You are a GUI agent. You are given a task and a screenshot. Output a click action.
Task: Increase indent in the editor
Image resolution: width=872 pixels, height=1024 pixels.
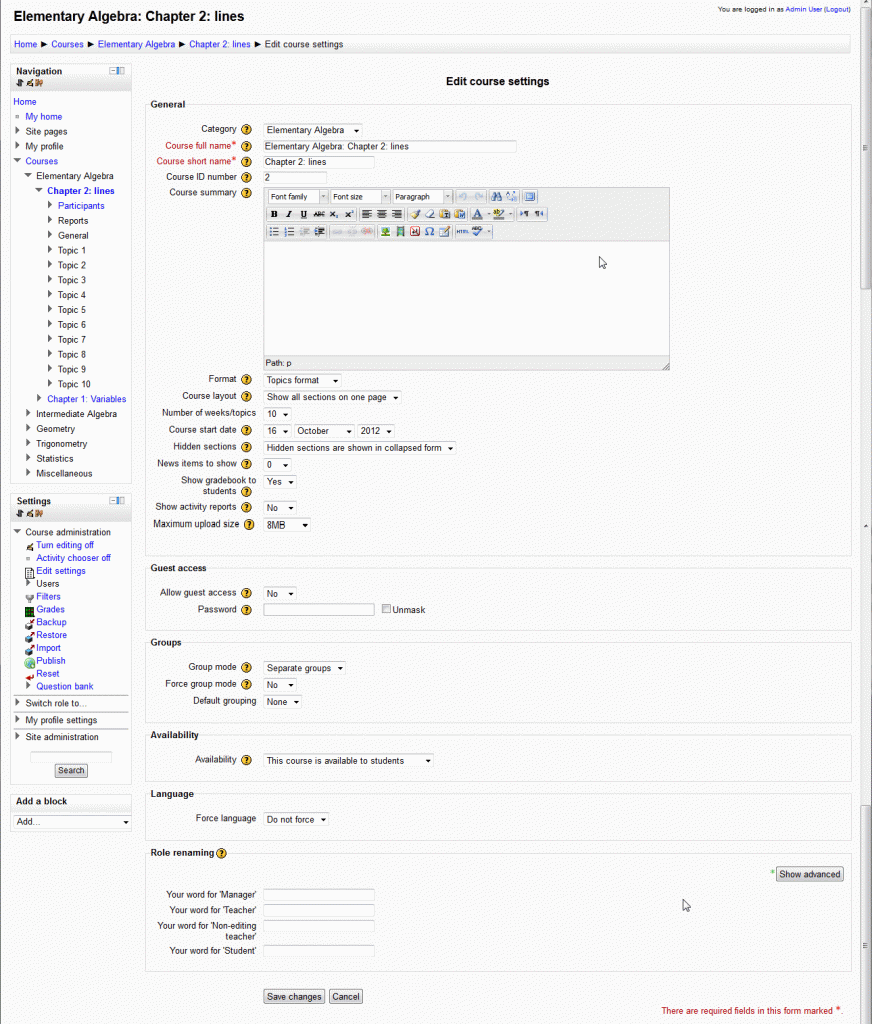pyautogui.click(x=319, y=232)
